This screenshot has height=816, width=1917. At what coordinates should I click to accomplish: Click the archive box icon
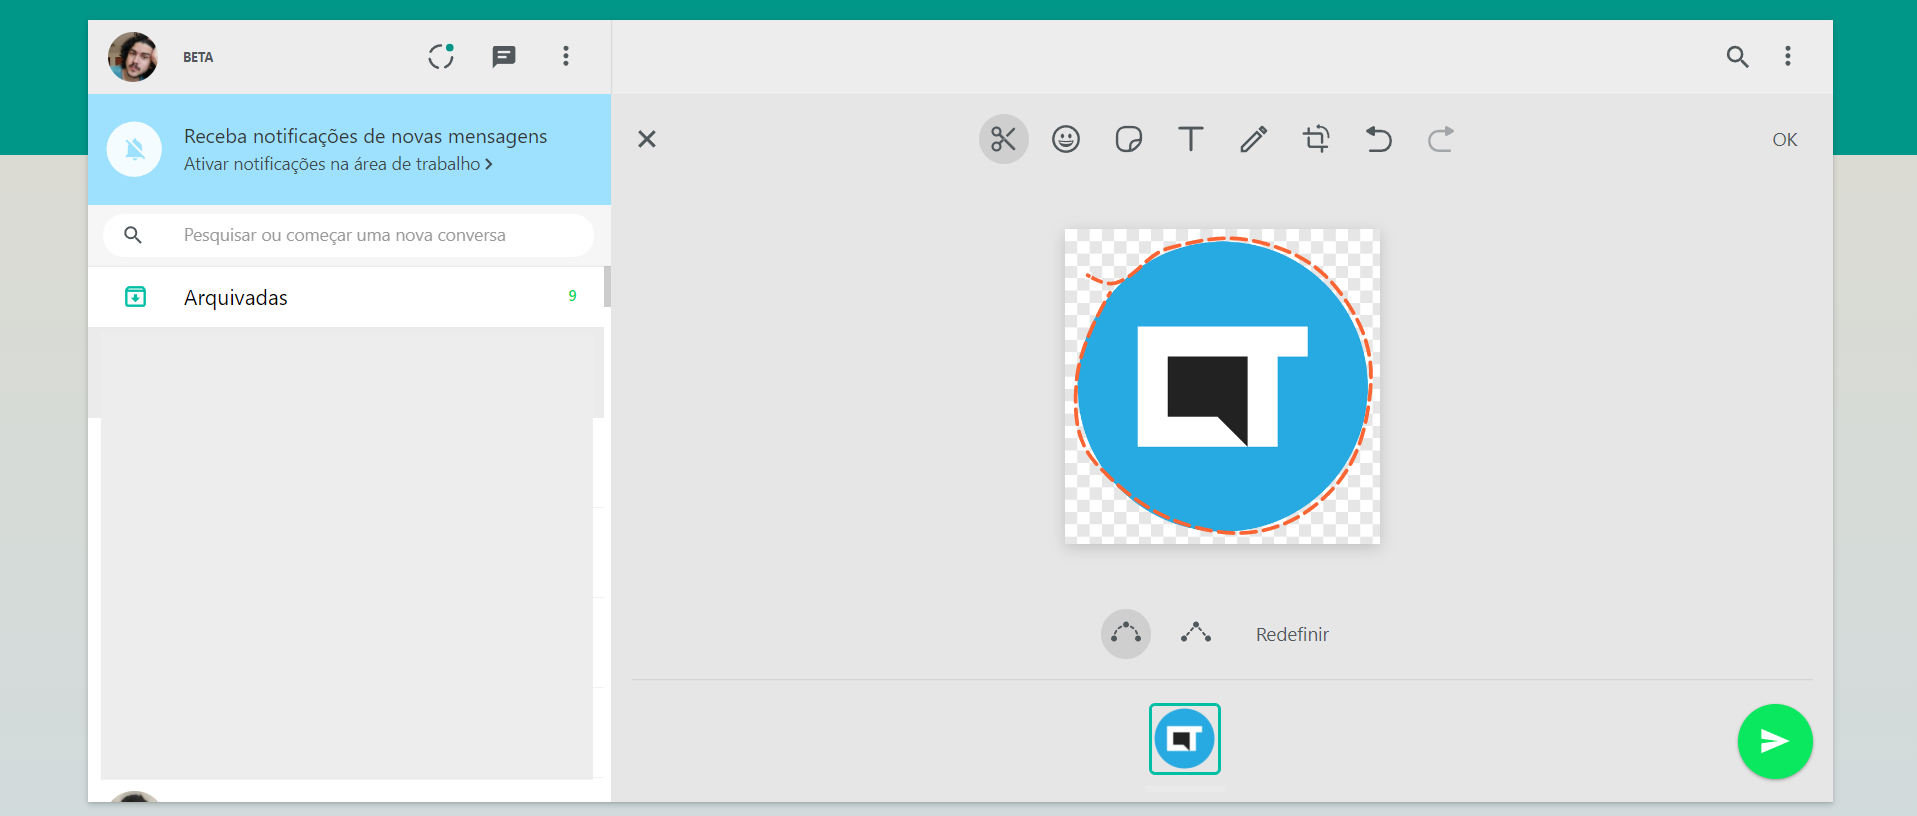pos(135,297)
